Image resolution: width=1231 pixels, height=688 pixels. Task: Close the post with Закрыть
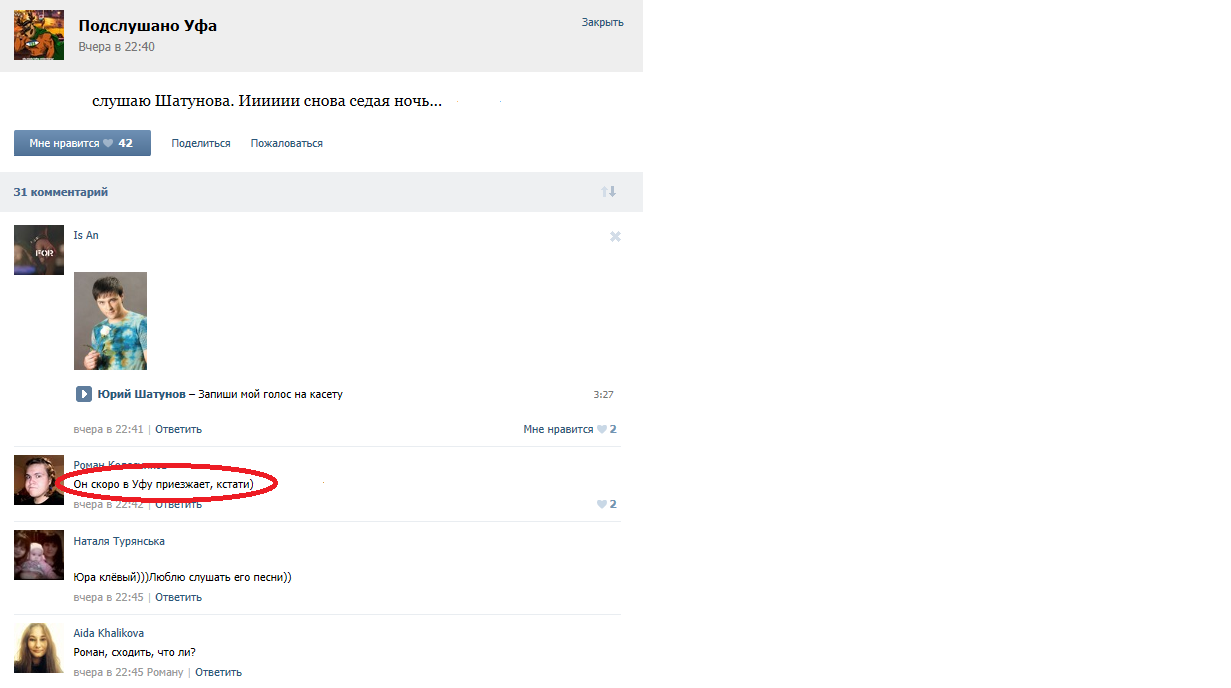[x=602, y=22]
